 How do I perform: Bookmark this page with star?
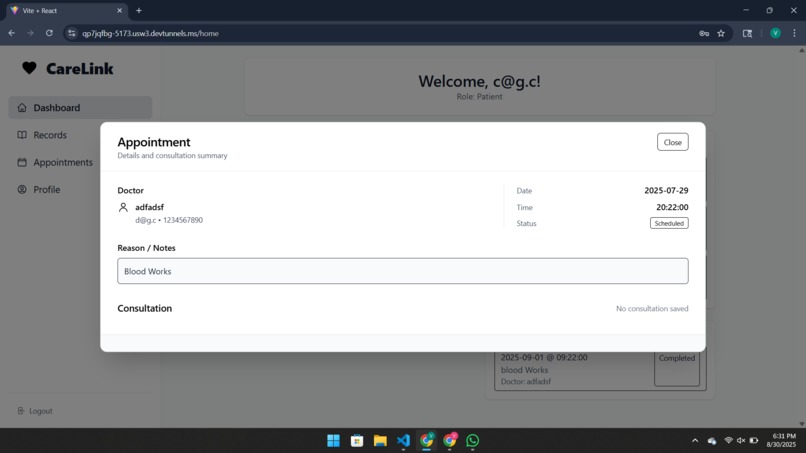click(721, 33)
